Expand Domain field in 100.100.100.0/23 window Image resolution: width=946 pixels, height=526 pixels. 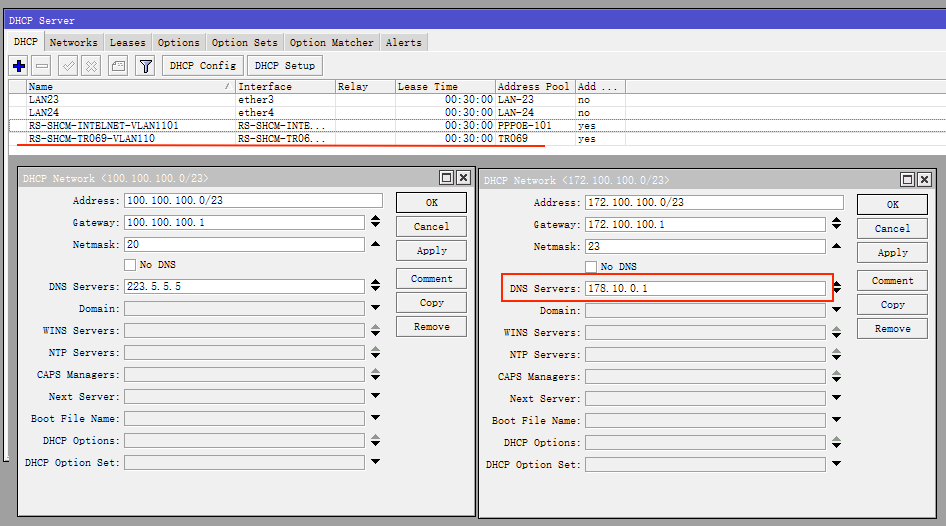tap(375, 309)
